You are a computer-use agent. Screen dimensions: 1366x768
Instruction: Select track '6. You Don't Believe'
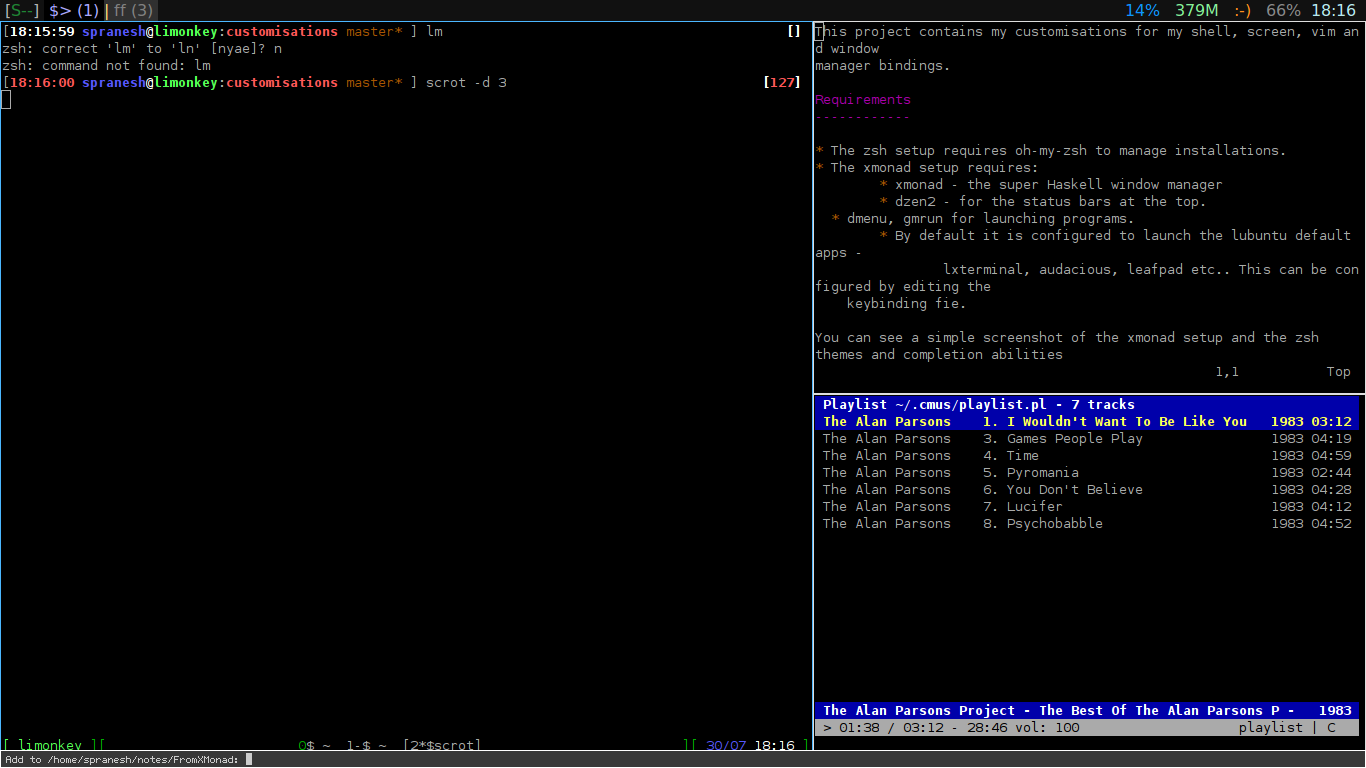tap(1087, 490)
